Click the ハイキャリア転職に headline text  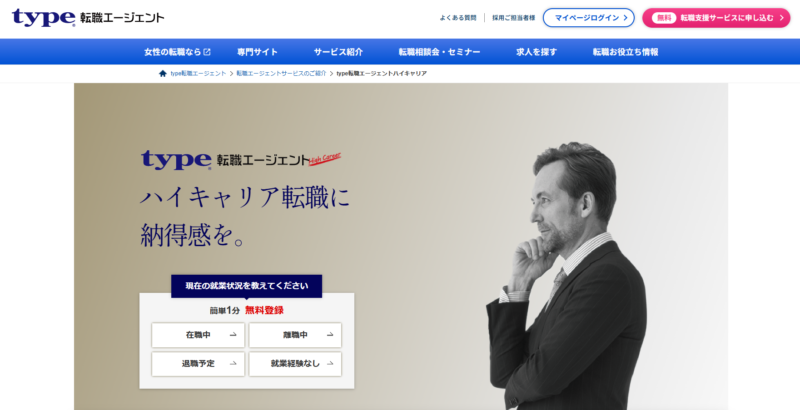point(245,197)
